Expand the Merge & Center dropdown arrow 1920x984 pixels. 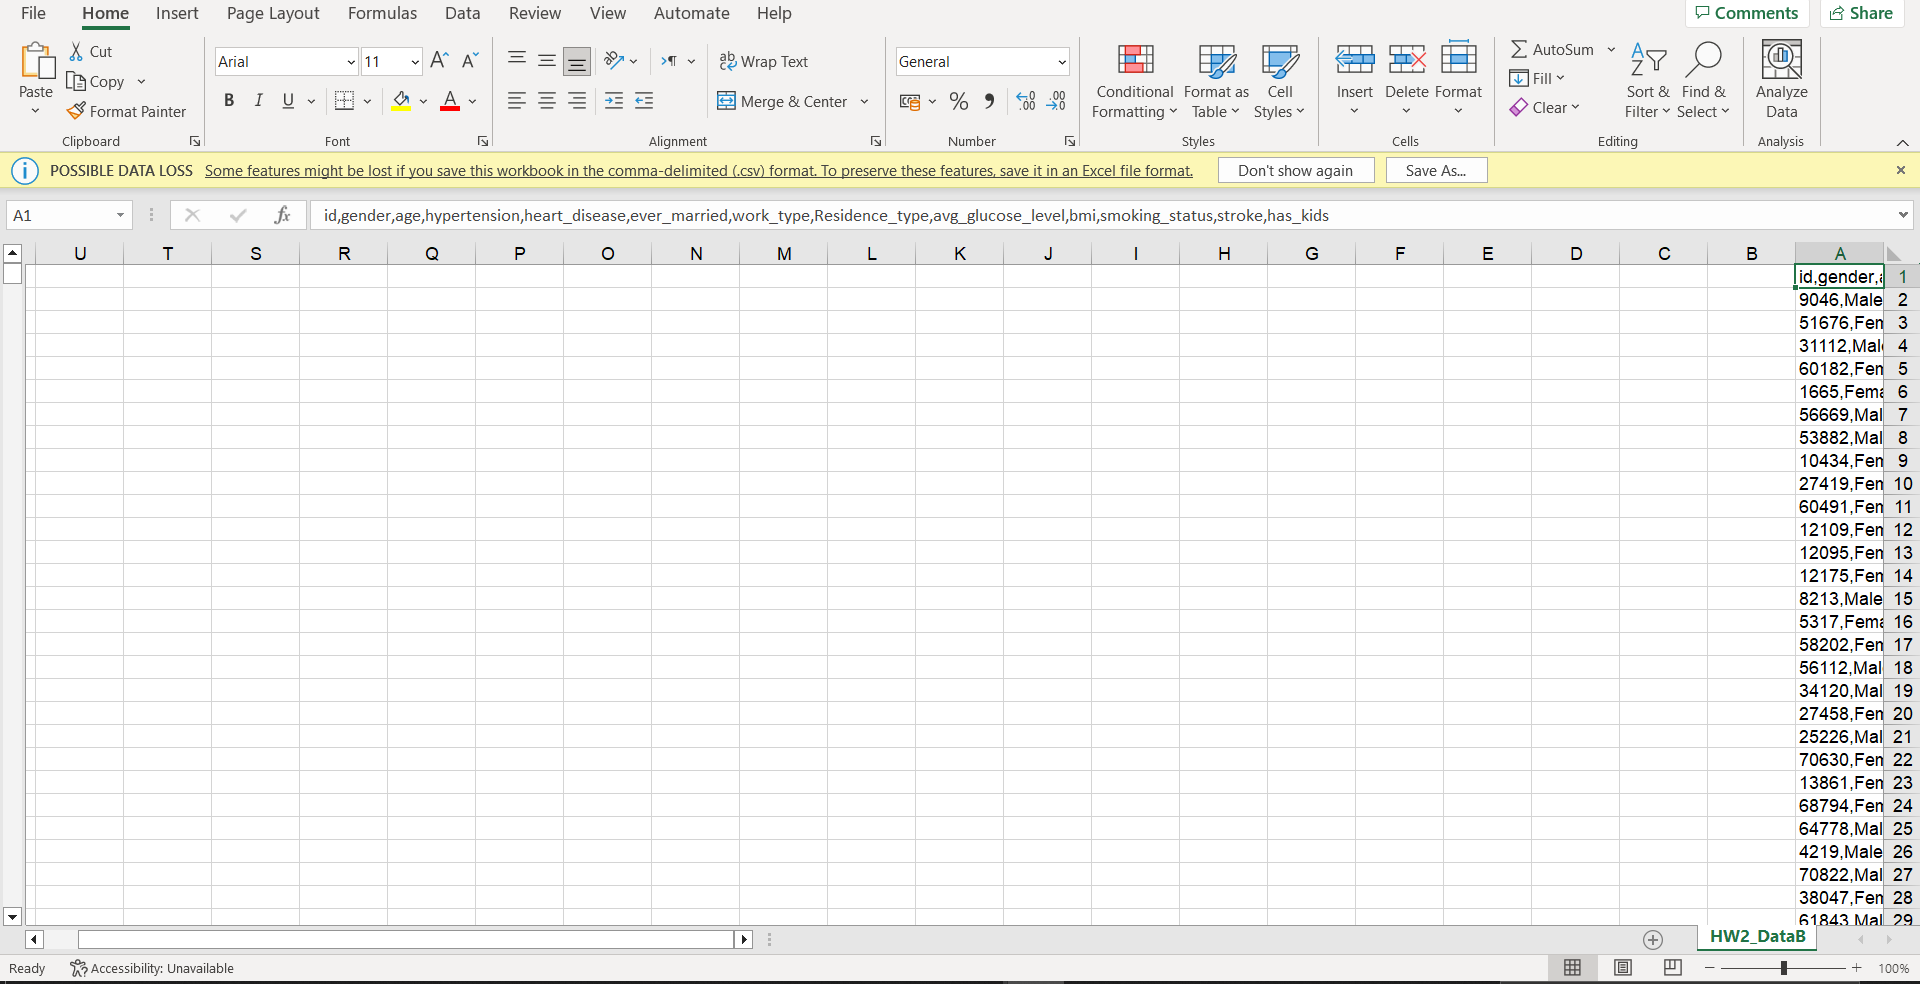[865, 101]
